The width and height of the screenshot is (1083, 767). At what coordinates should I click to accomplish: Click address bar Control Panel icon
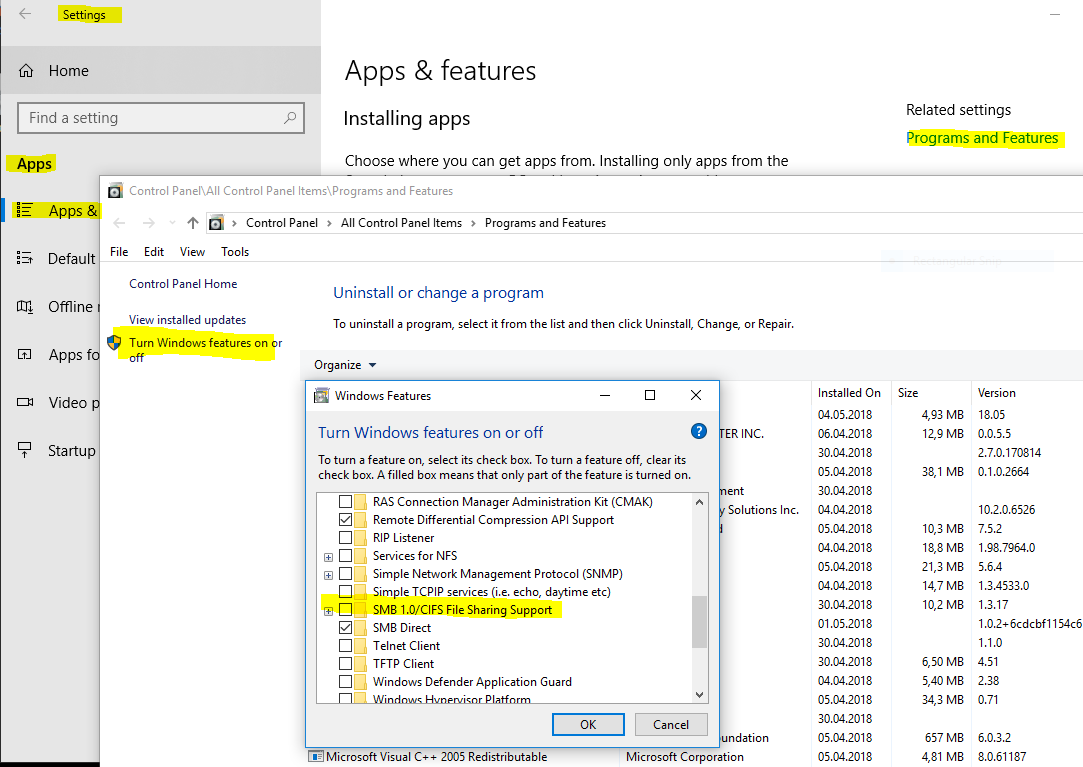216,222
